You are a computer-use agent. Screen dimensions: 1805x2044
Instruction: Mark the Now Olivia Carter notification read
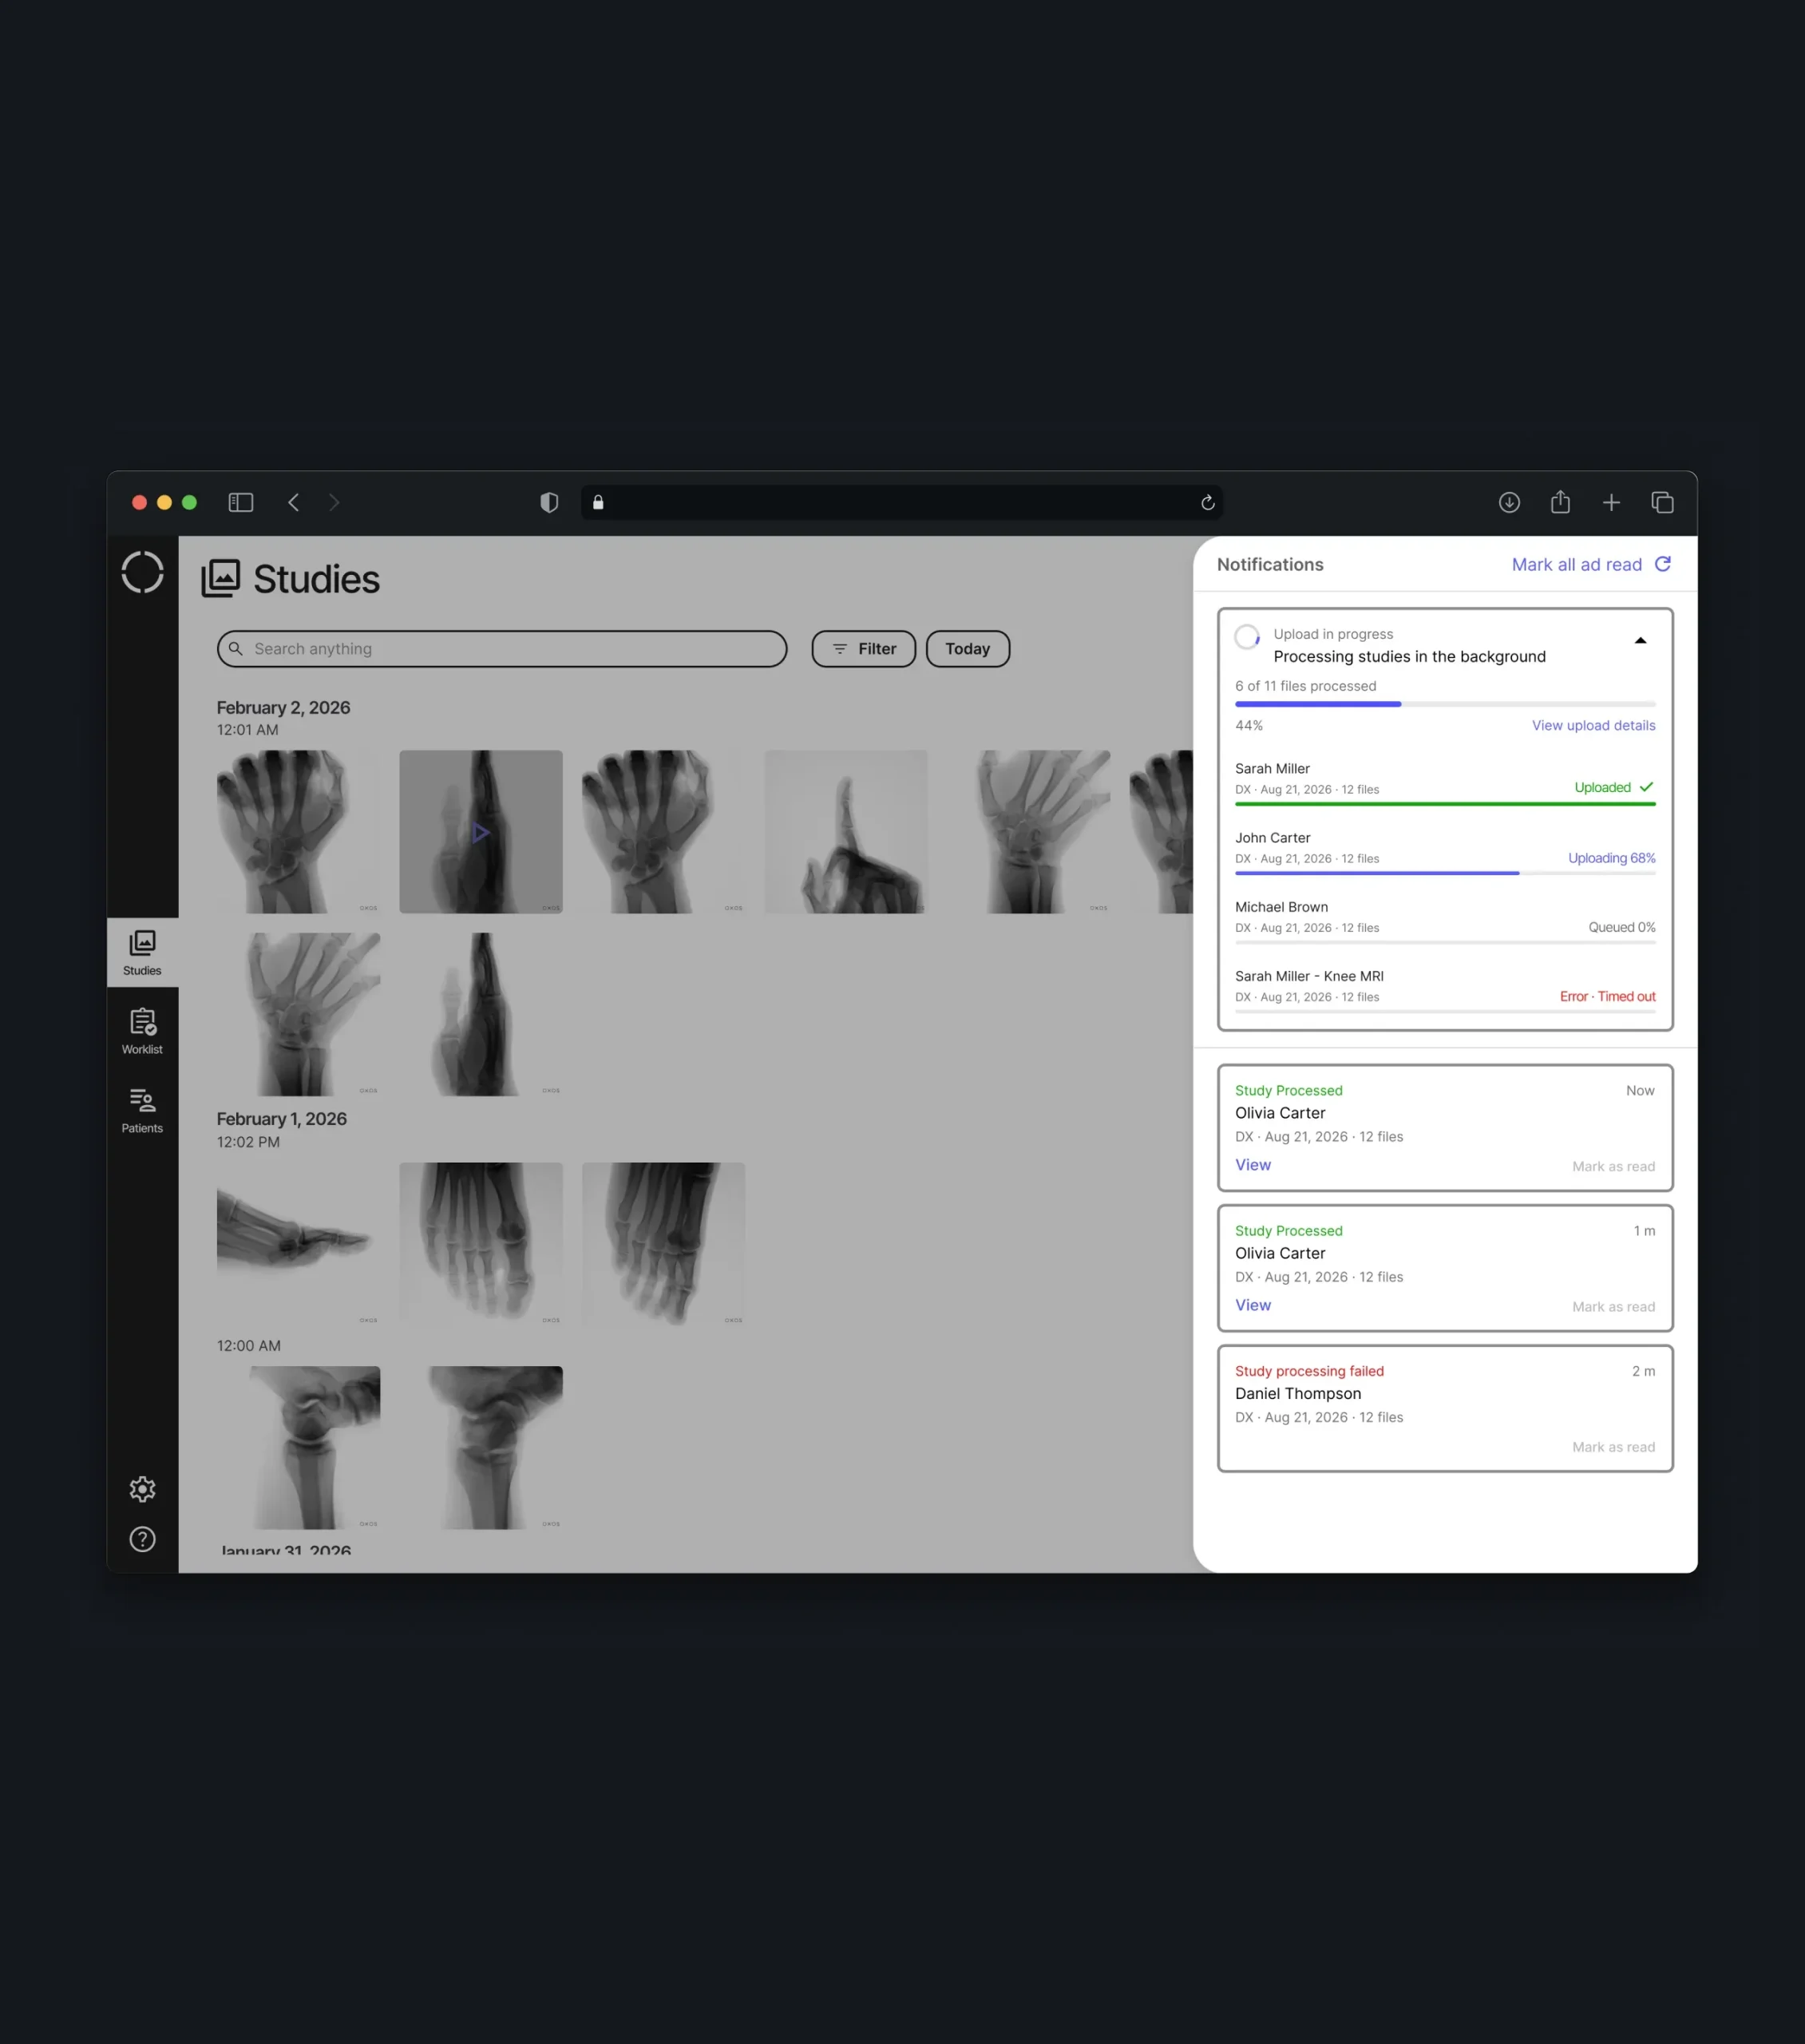pos(1613,1167)
